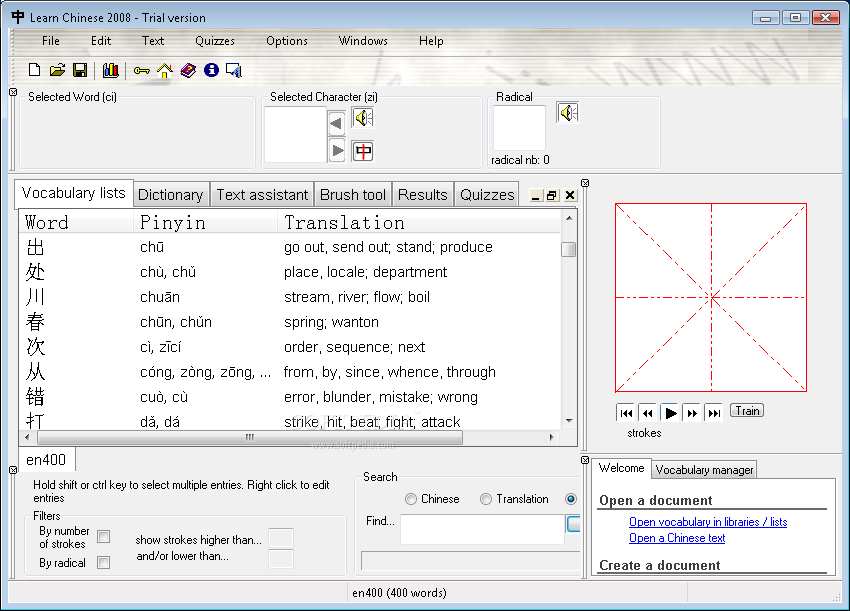Open the vocabulary books toolbar icon
This screenshot has height=611, width=850.
point(111,70)
